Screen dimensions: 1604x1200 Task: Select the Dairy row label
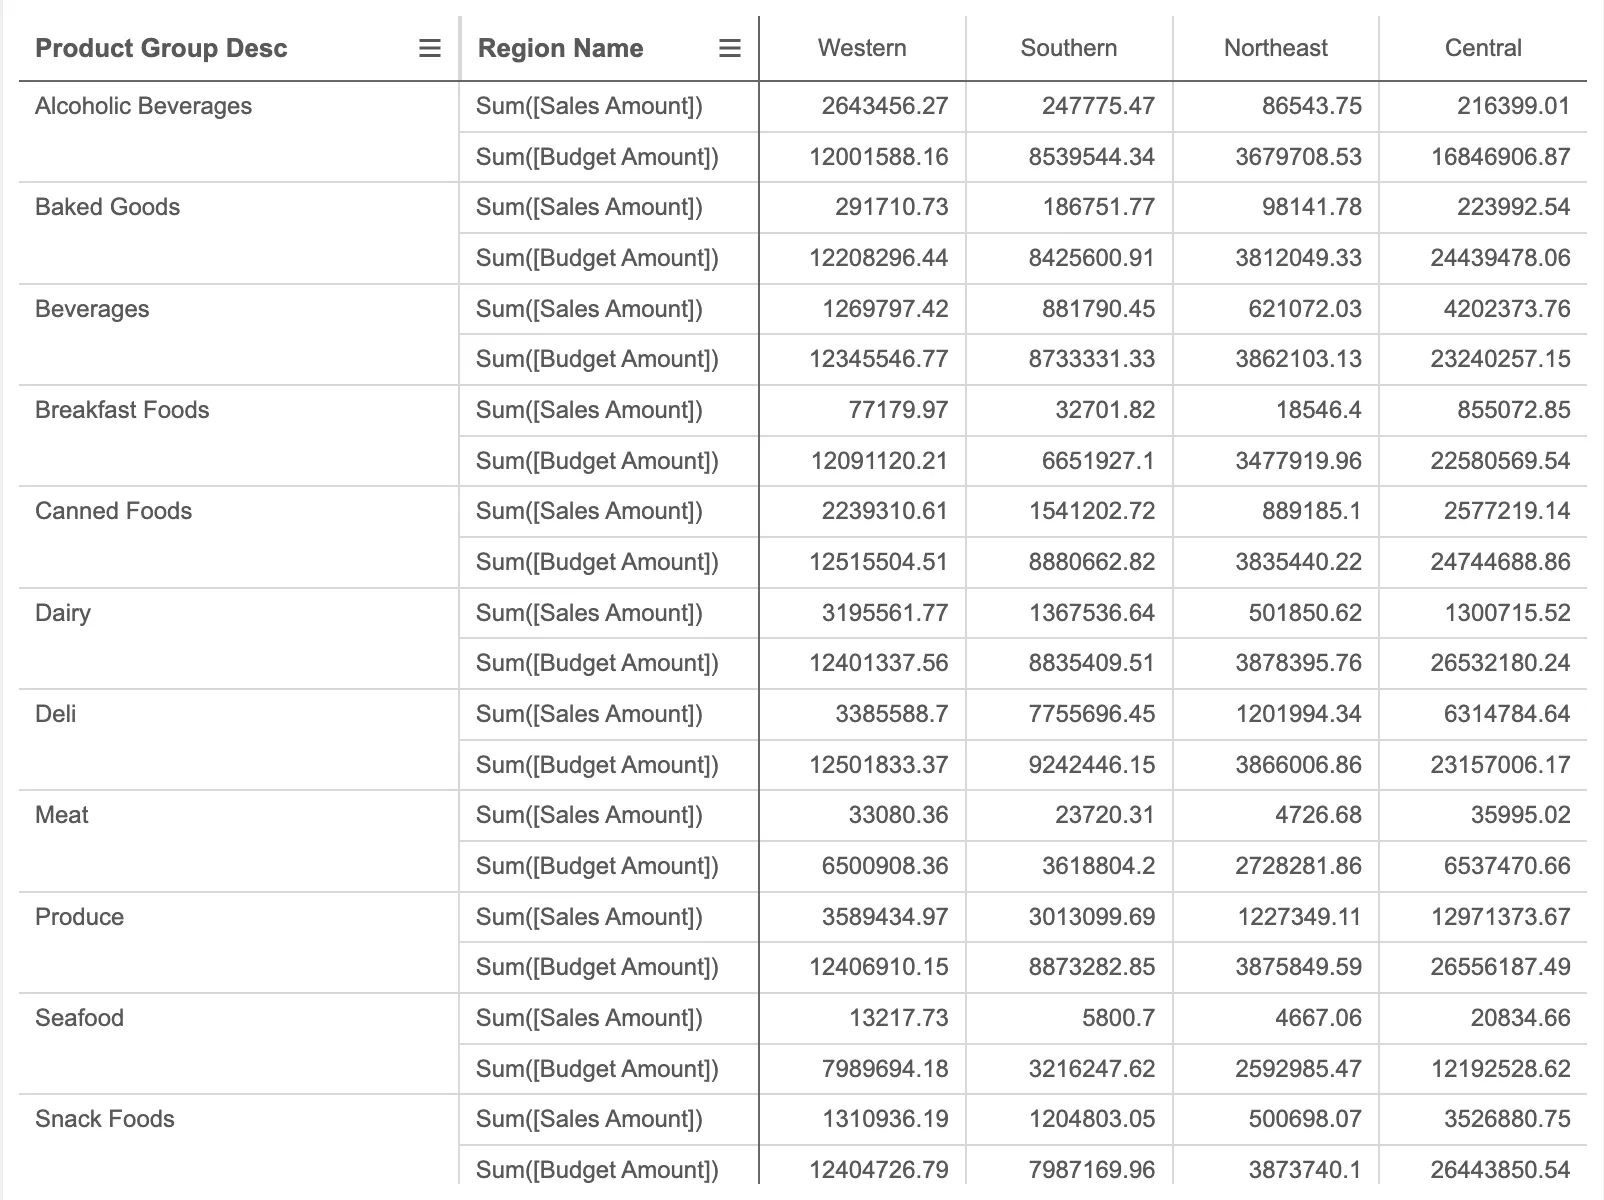pos(62,613)
